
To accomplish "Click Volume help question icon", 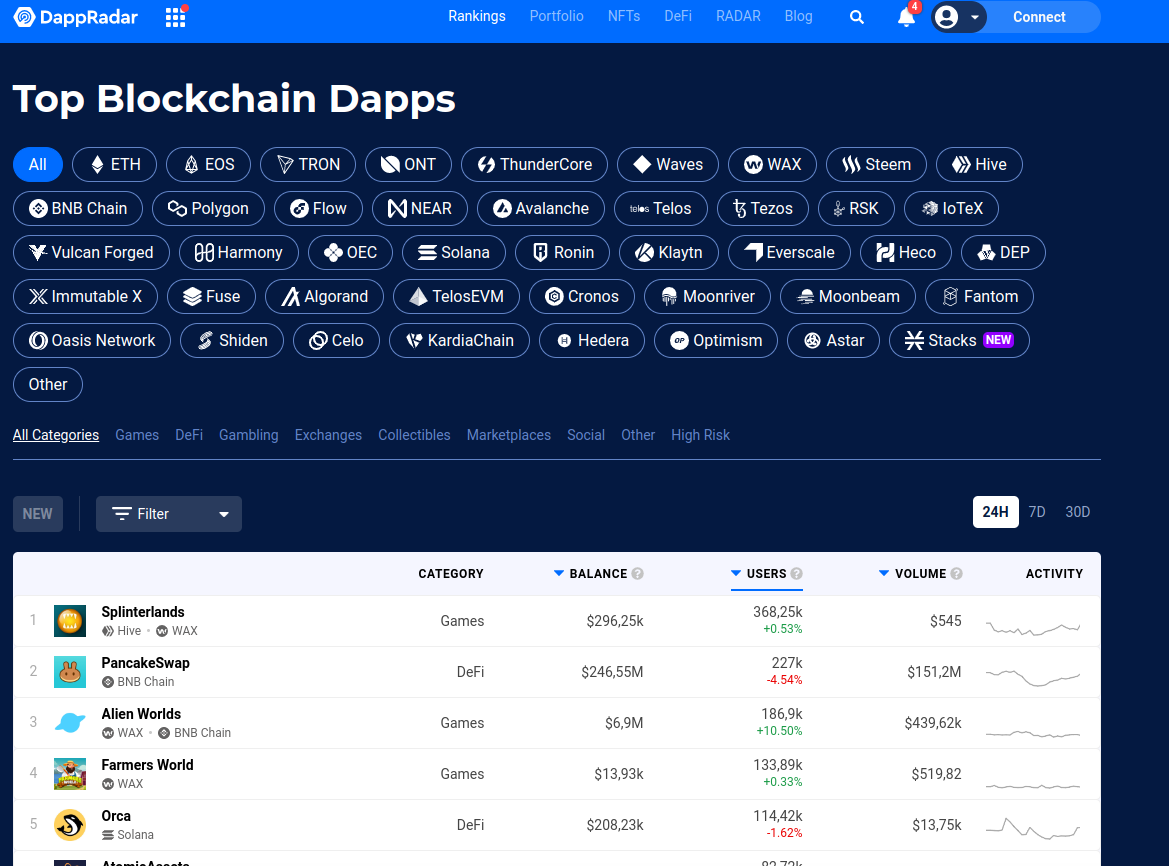I will point(957,574).
